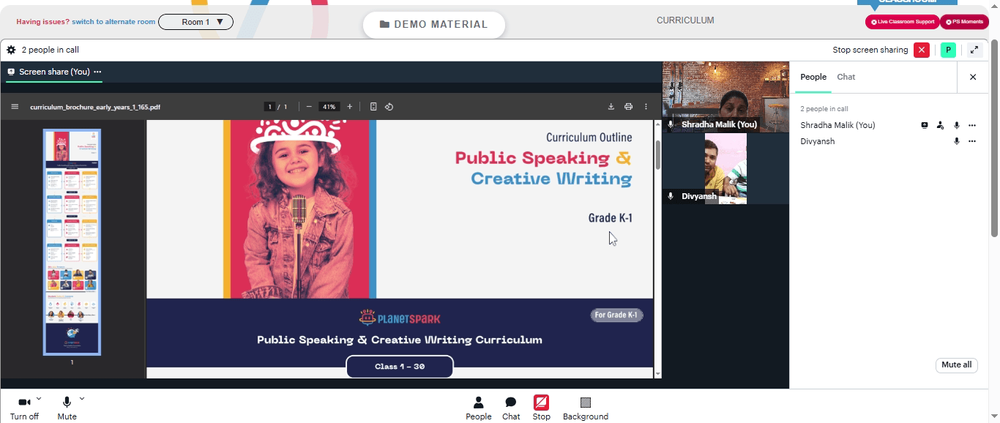This screenshot has width=1000, height=423.
Task: Expand camera options chevron
Action: [38, 399]
